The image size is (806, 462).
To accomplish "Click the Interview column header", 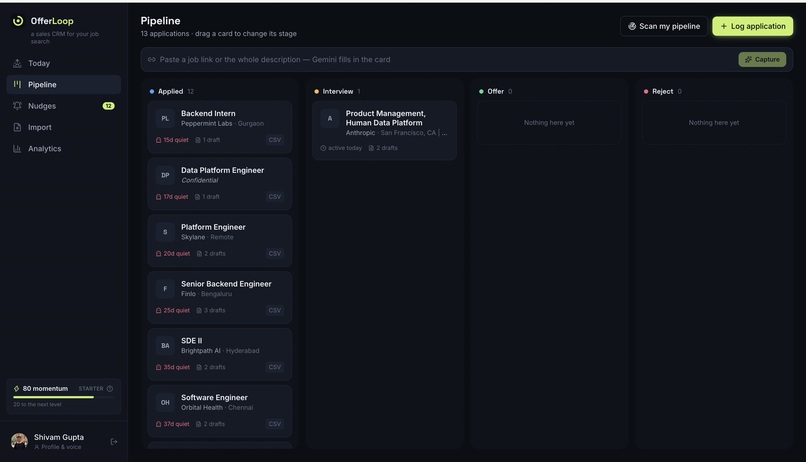I will (337, 91).
